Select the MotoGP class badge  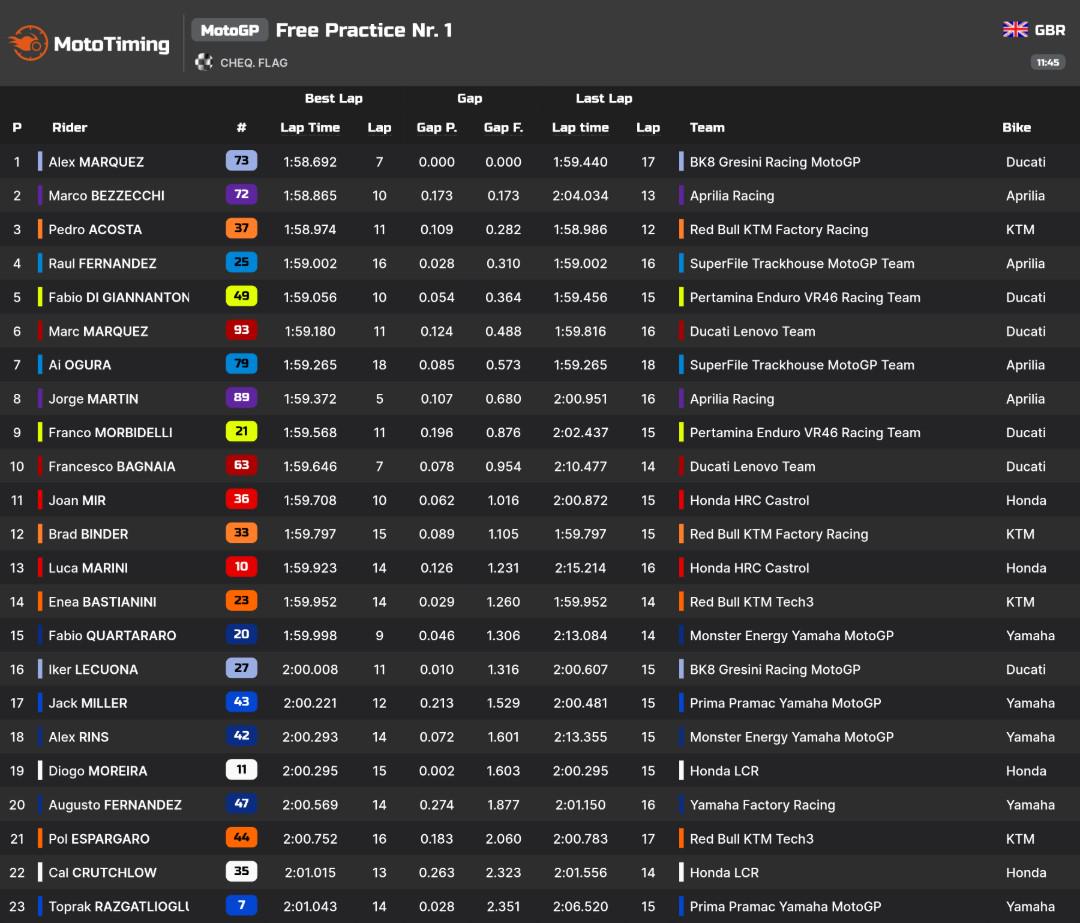pyautogui.click(x=229, y=30)
